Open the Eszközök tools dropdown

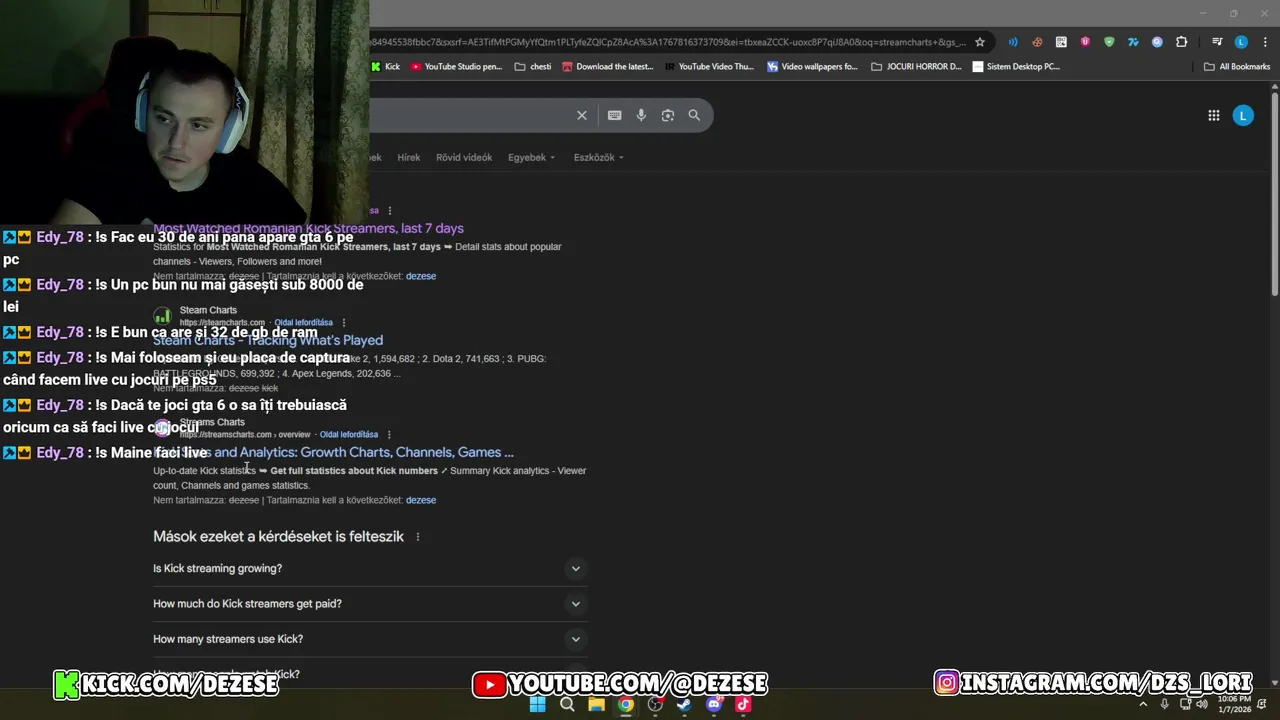click(x=598, y=157)
